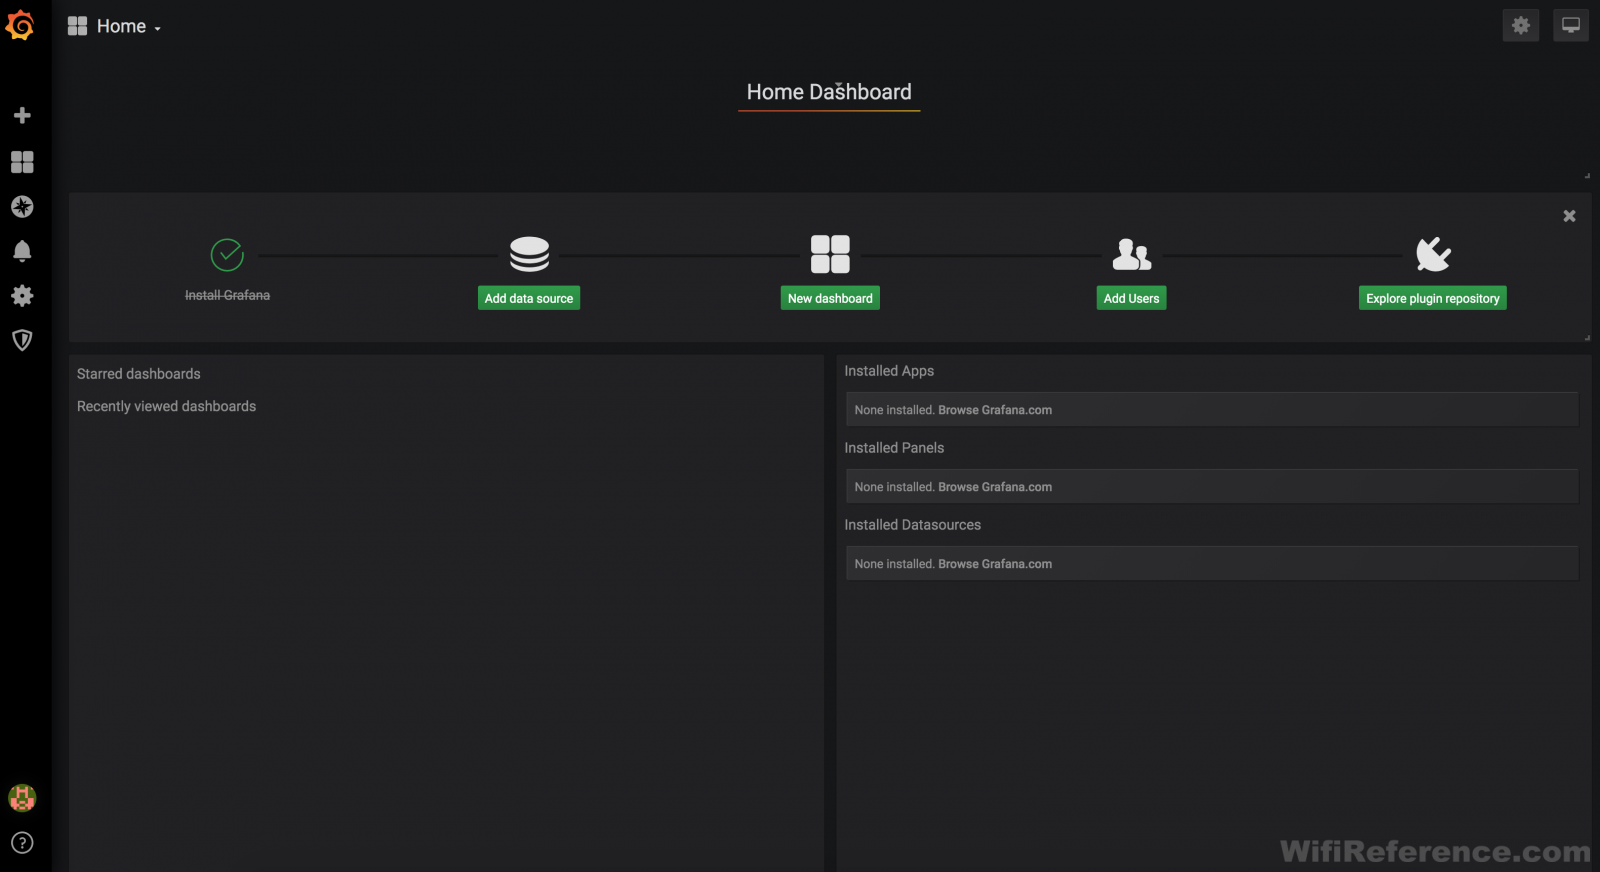Image resolution: width=1600 pixels, height=872 pixels.
Task: Click the plug plugin icon
Action: 1433,255
